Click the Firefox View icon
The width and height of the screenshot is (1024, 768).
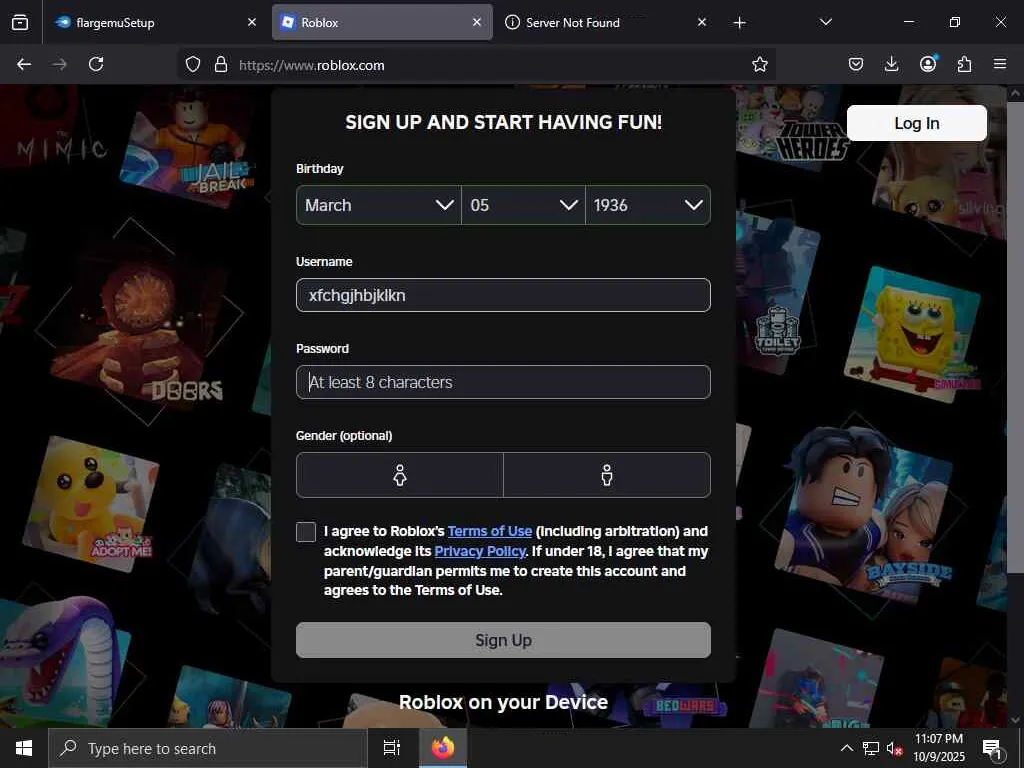tap(20, 22)
